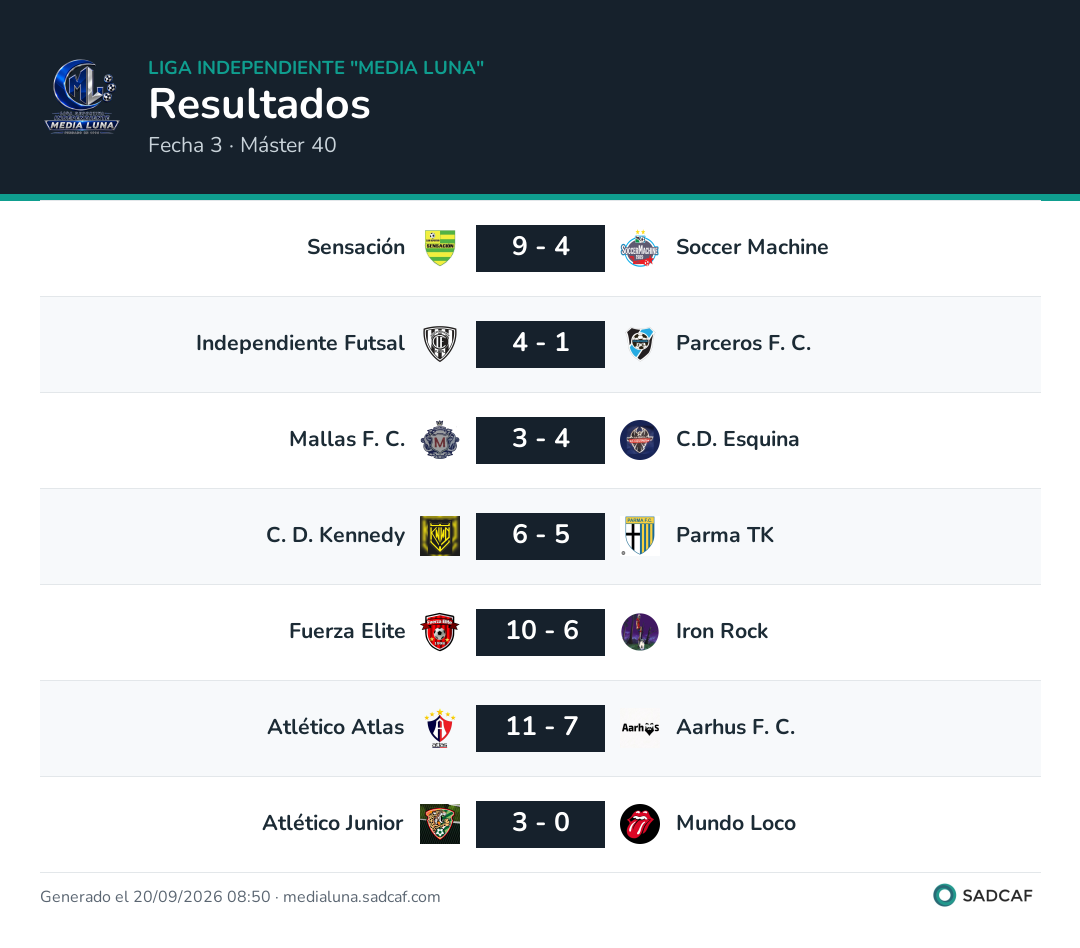Click the Iron Rock purple logo
Screen dimensions: 1080x948
point(640,632)
